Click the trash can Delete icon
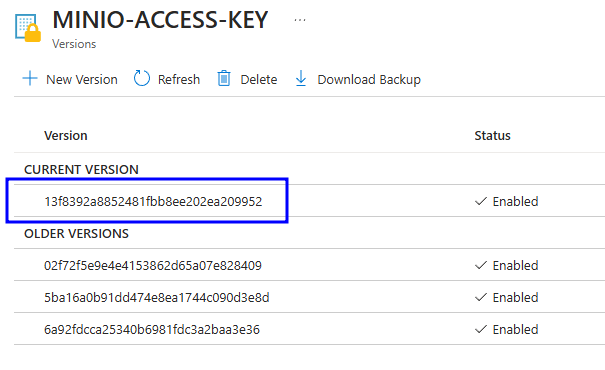This screenshot has width=605, height=370. pyautogui.click(x=224, y=78)
